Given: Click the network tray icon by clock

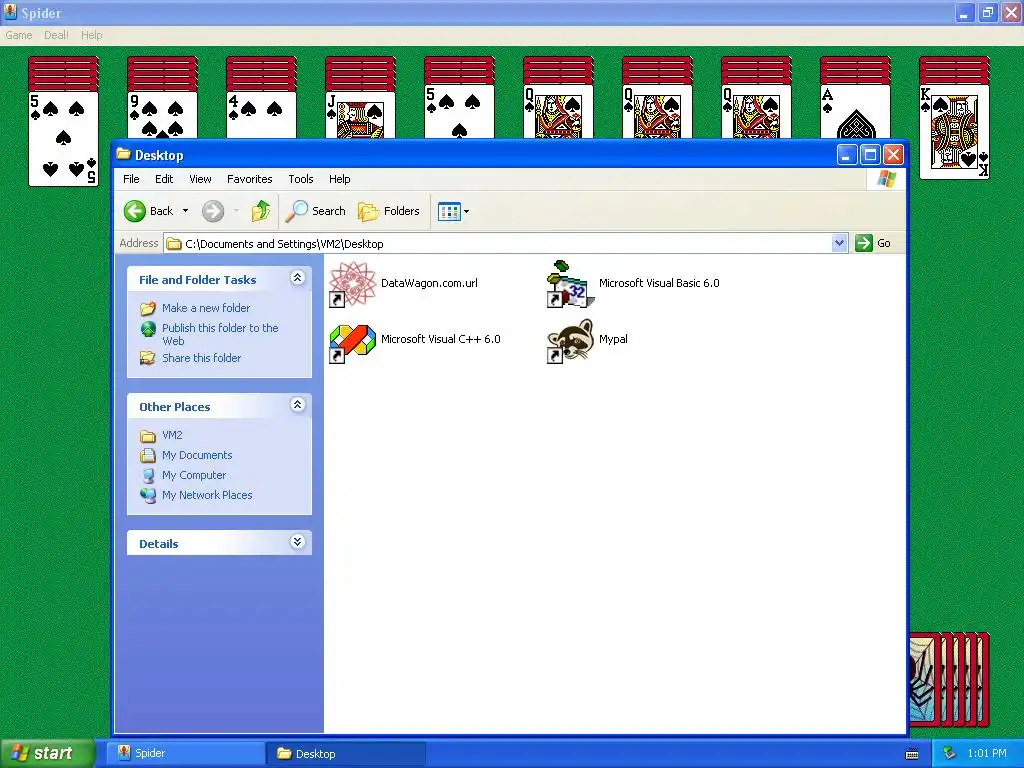Looking at the screenshot, I should 950,754.
